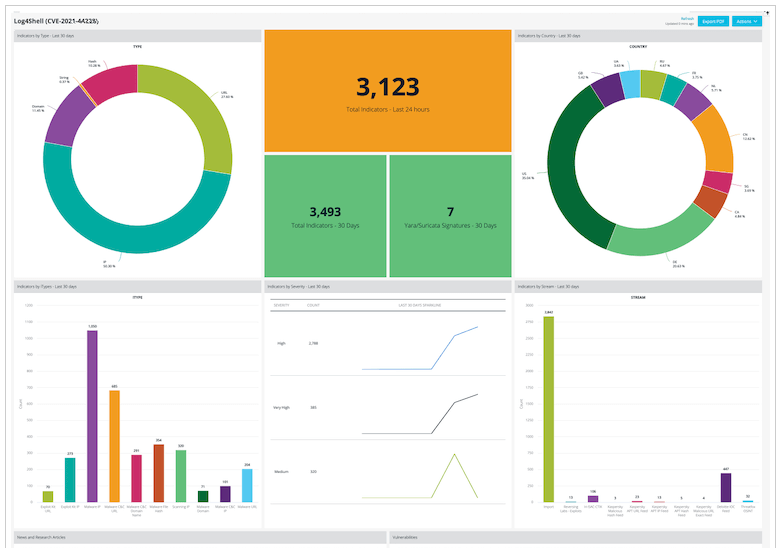The image size is (780, 548).
Task: Select the dark purple GB segment in Country donut
Action: click(x=608, y=90)
